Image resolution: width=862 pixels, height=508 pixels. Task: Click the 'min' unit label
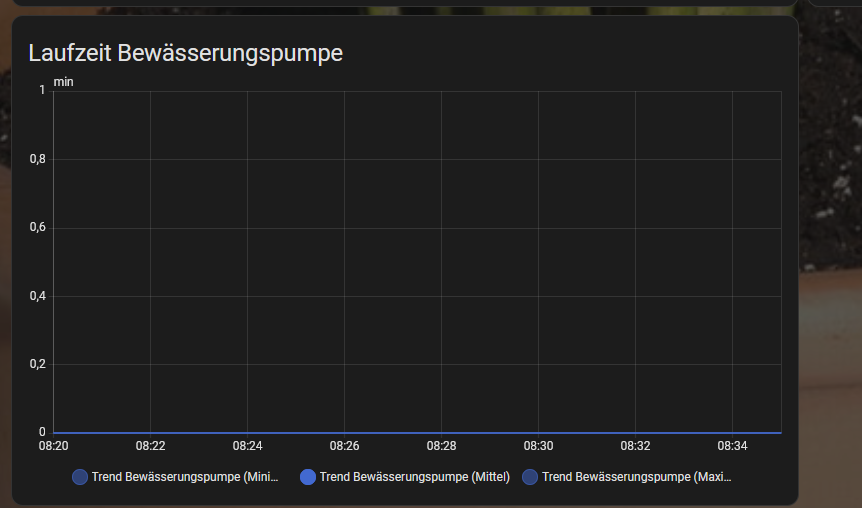[63, 81]
